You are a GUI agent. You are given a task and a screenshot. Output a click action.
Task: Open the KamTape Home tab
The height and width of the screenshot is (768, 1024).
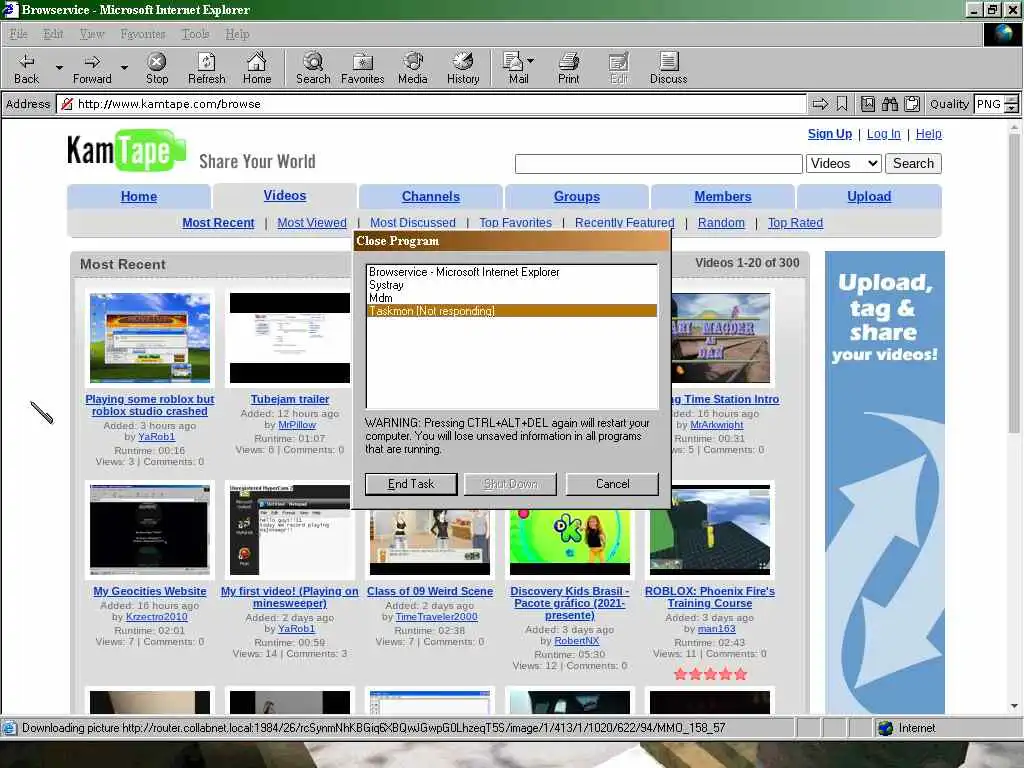click(x=138, y=197)
